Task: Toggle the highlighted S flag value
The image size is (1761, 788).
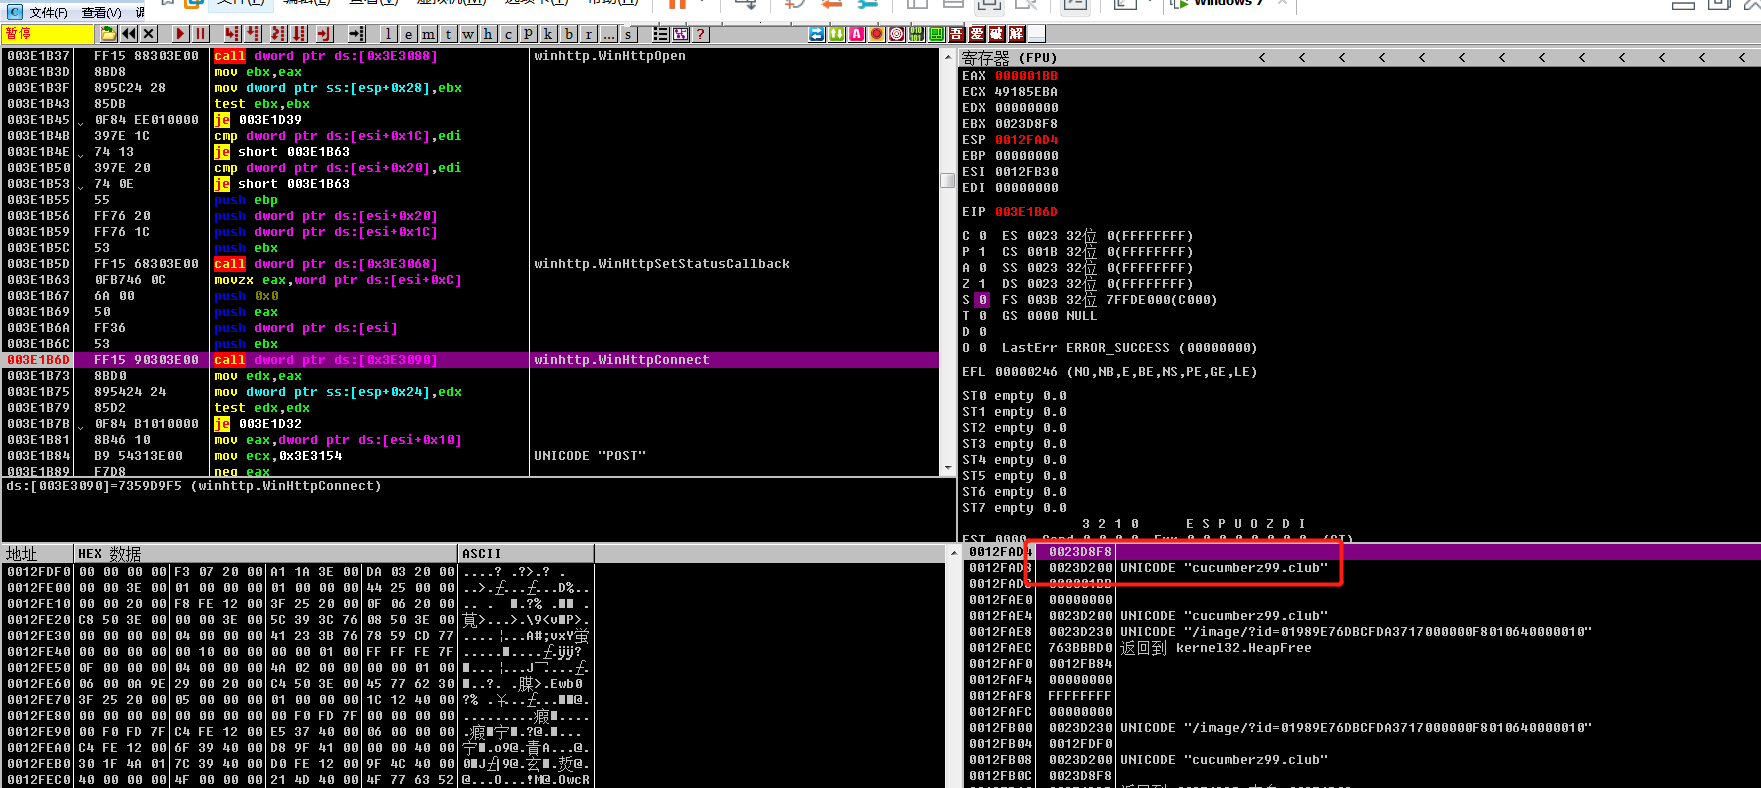Action: (982, 300)
